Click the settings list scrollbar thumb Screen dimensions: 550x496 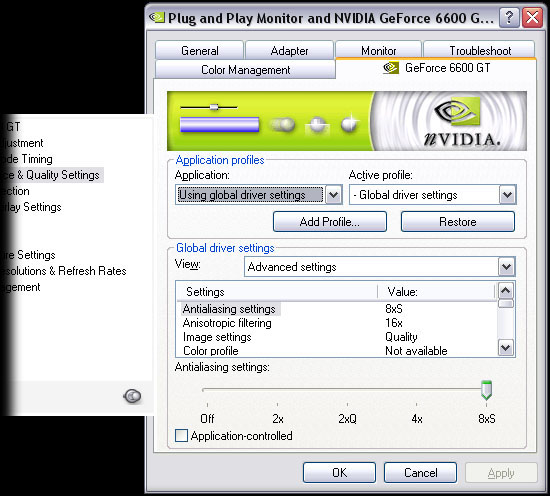point(505,303)
